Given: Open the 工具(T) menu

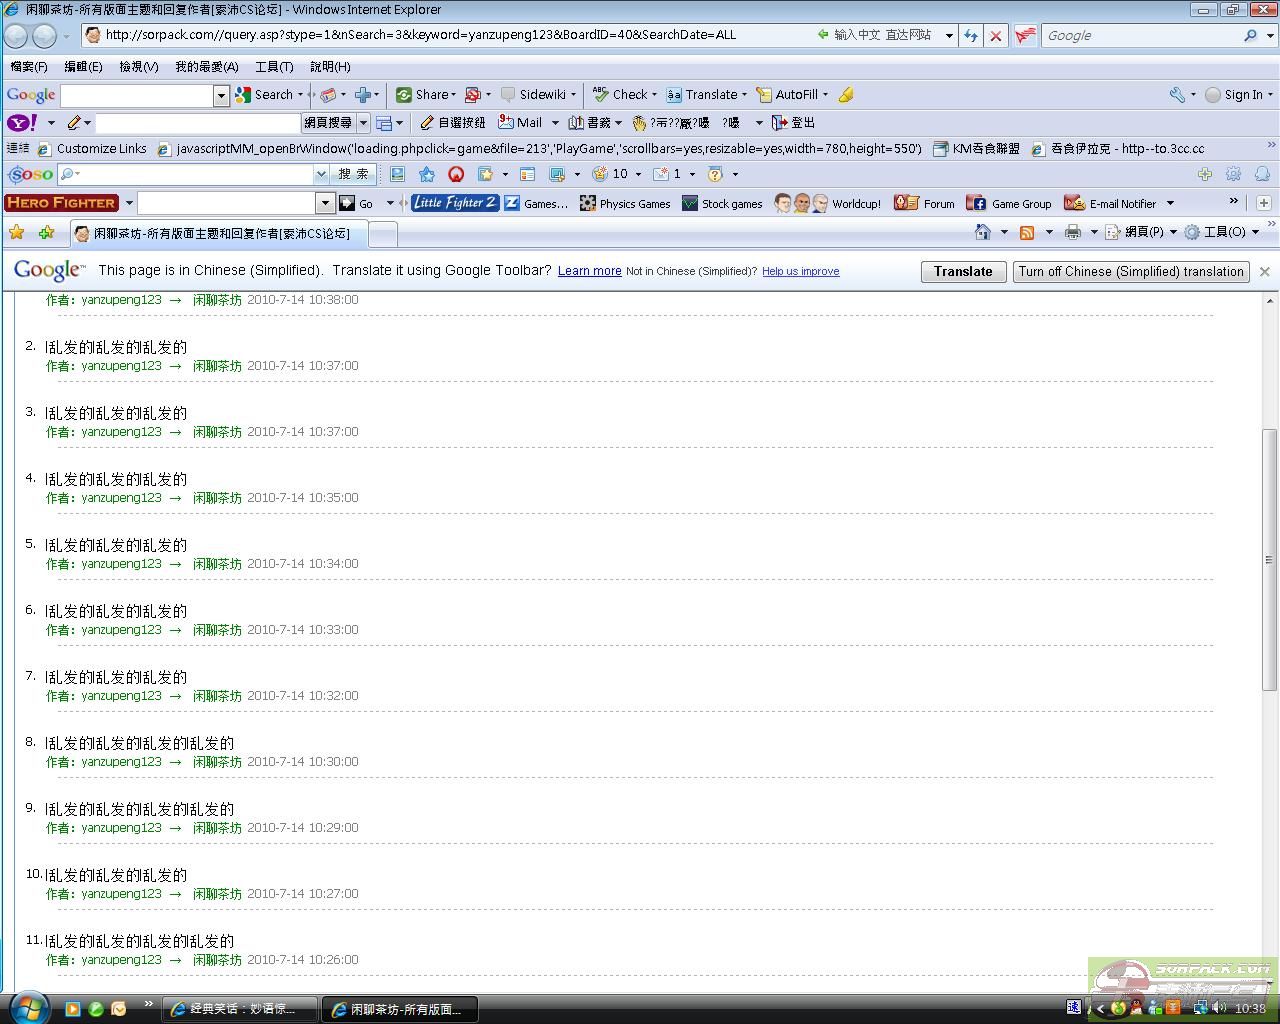Looking at the screenshot, I should [x=273, y=67].
